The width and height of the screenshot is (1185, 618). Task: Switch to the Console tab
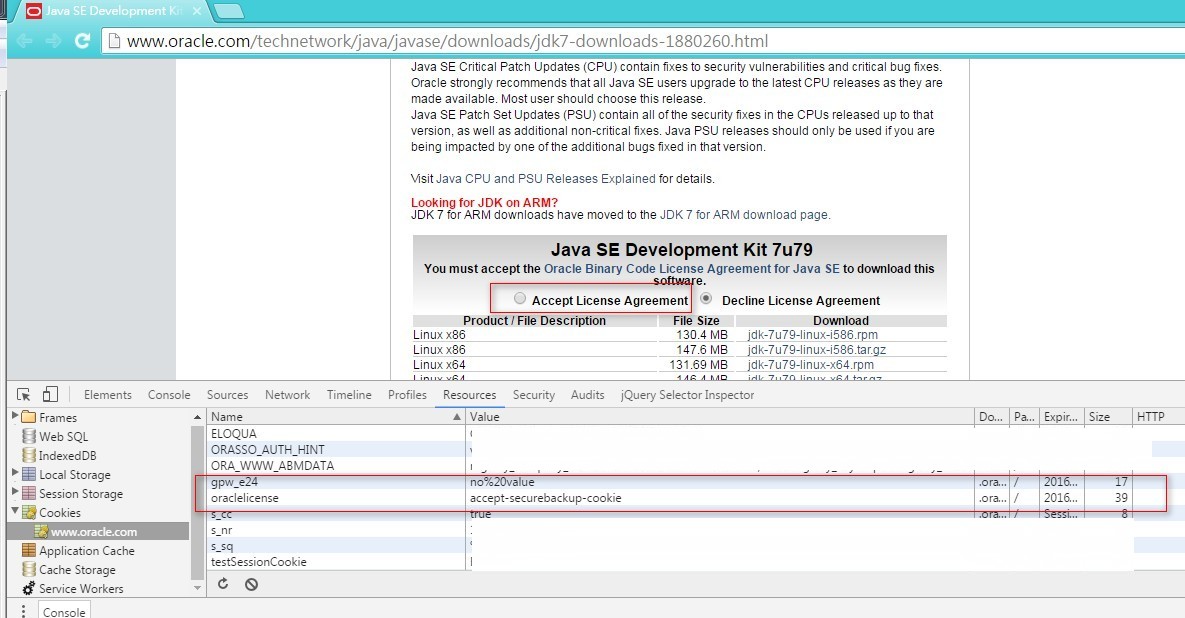[169, 394]
